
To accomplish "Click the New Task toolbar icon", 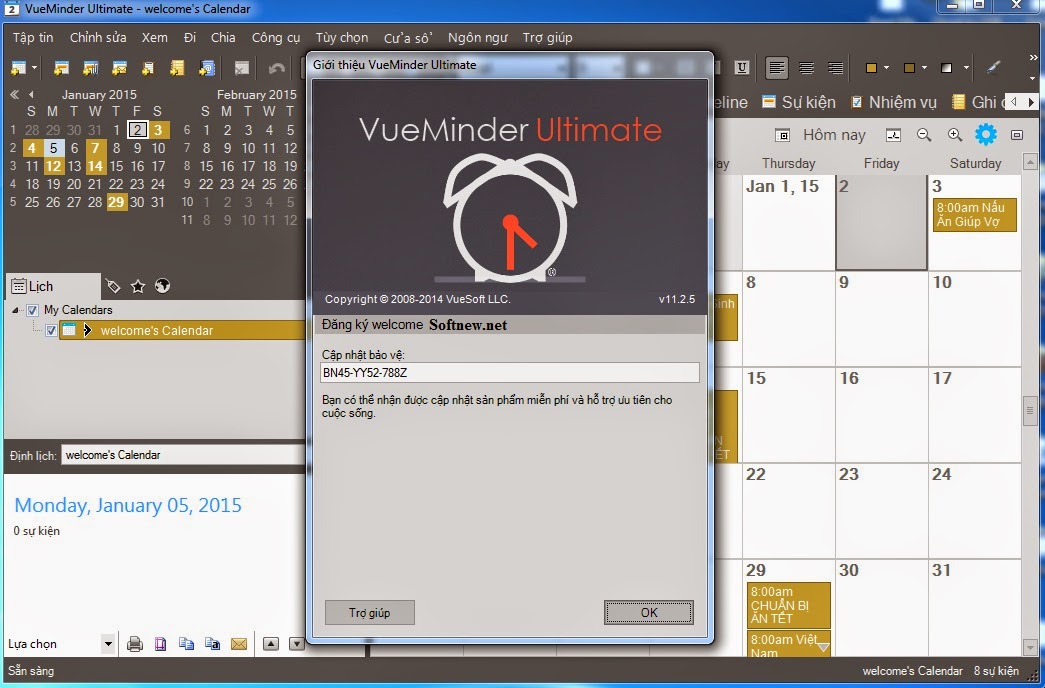I will [148, 68].
